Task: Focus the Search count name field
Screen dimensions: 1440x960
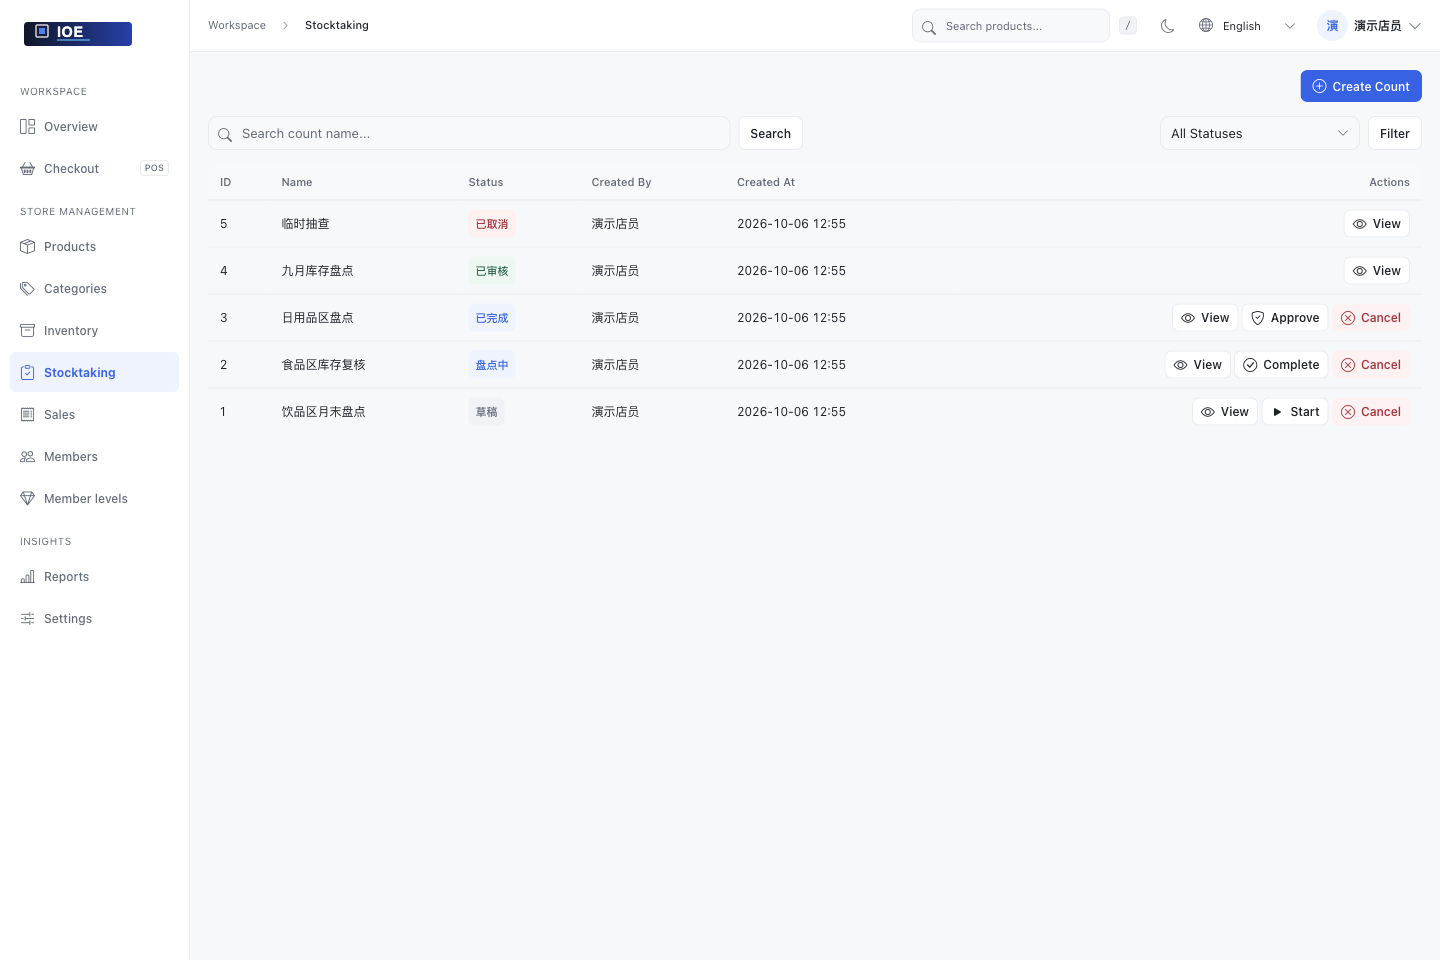Action: [x=469, y=133]
